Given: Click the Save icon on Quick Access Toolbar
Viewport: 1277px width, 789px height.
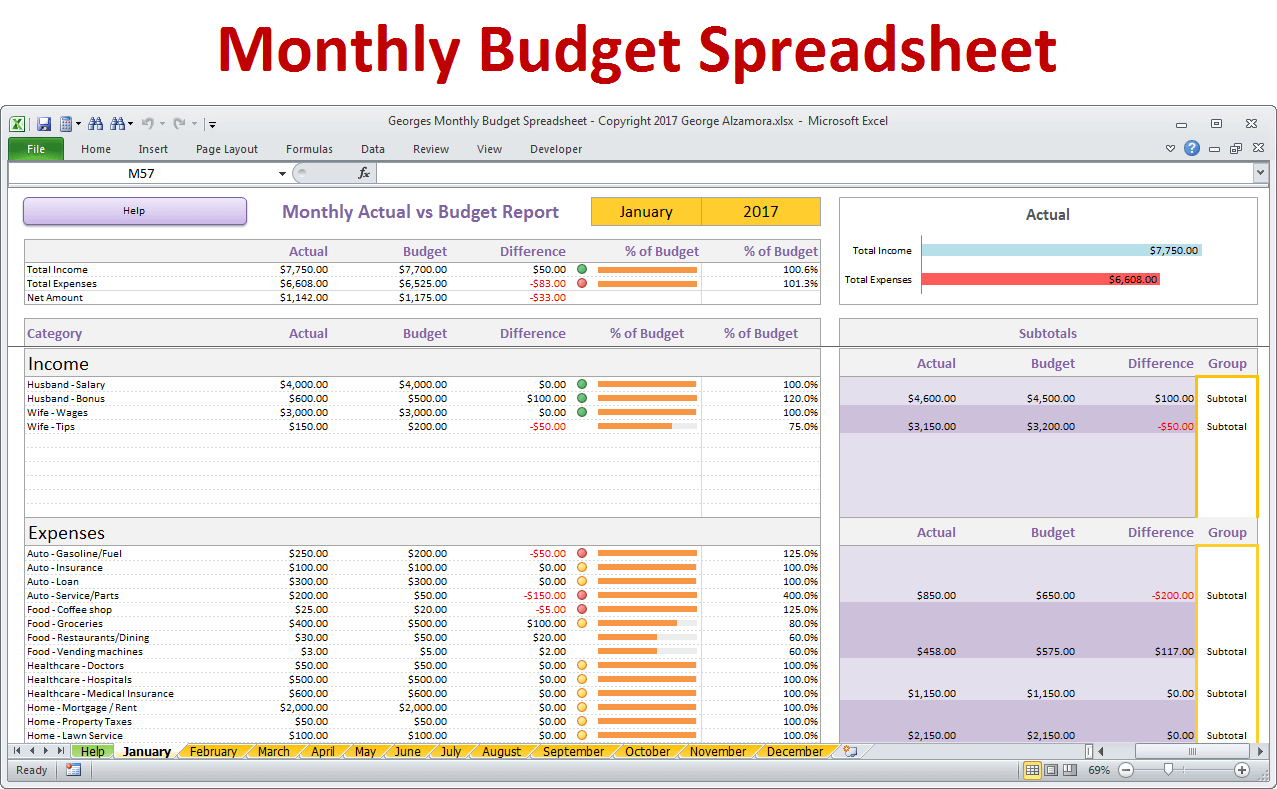Looking at the screenshot, I should [x=42, y=123].
